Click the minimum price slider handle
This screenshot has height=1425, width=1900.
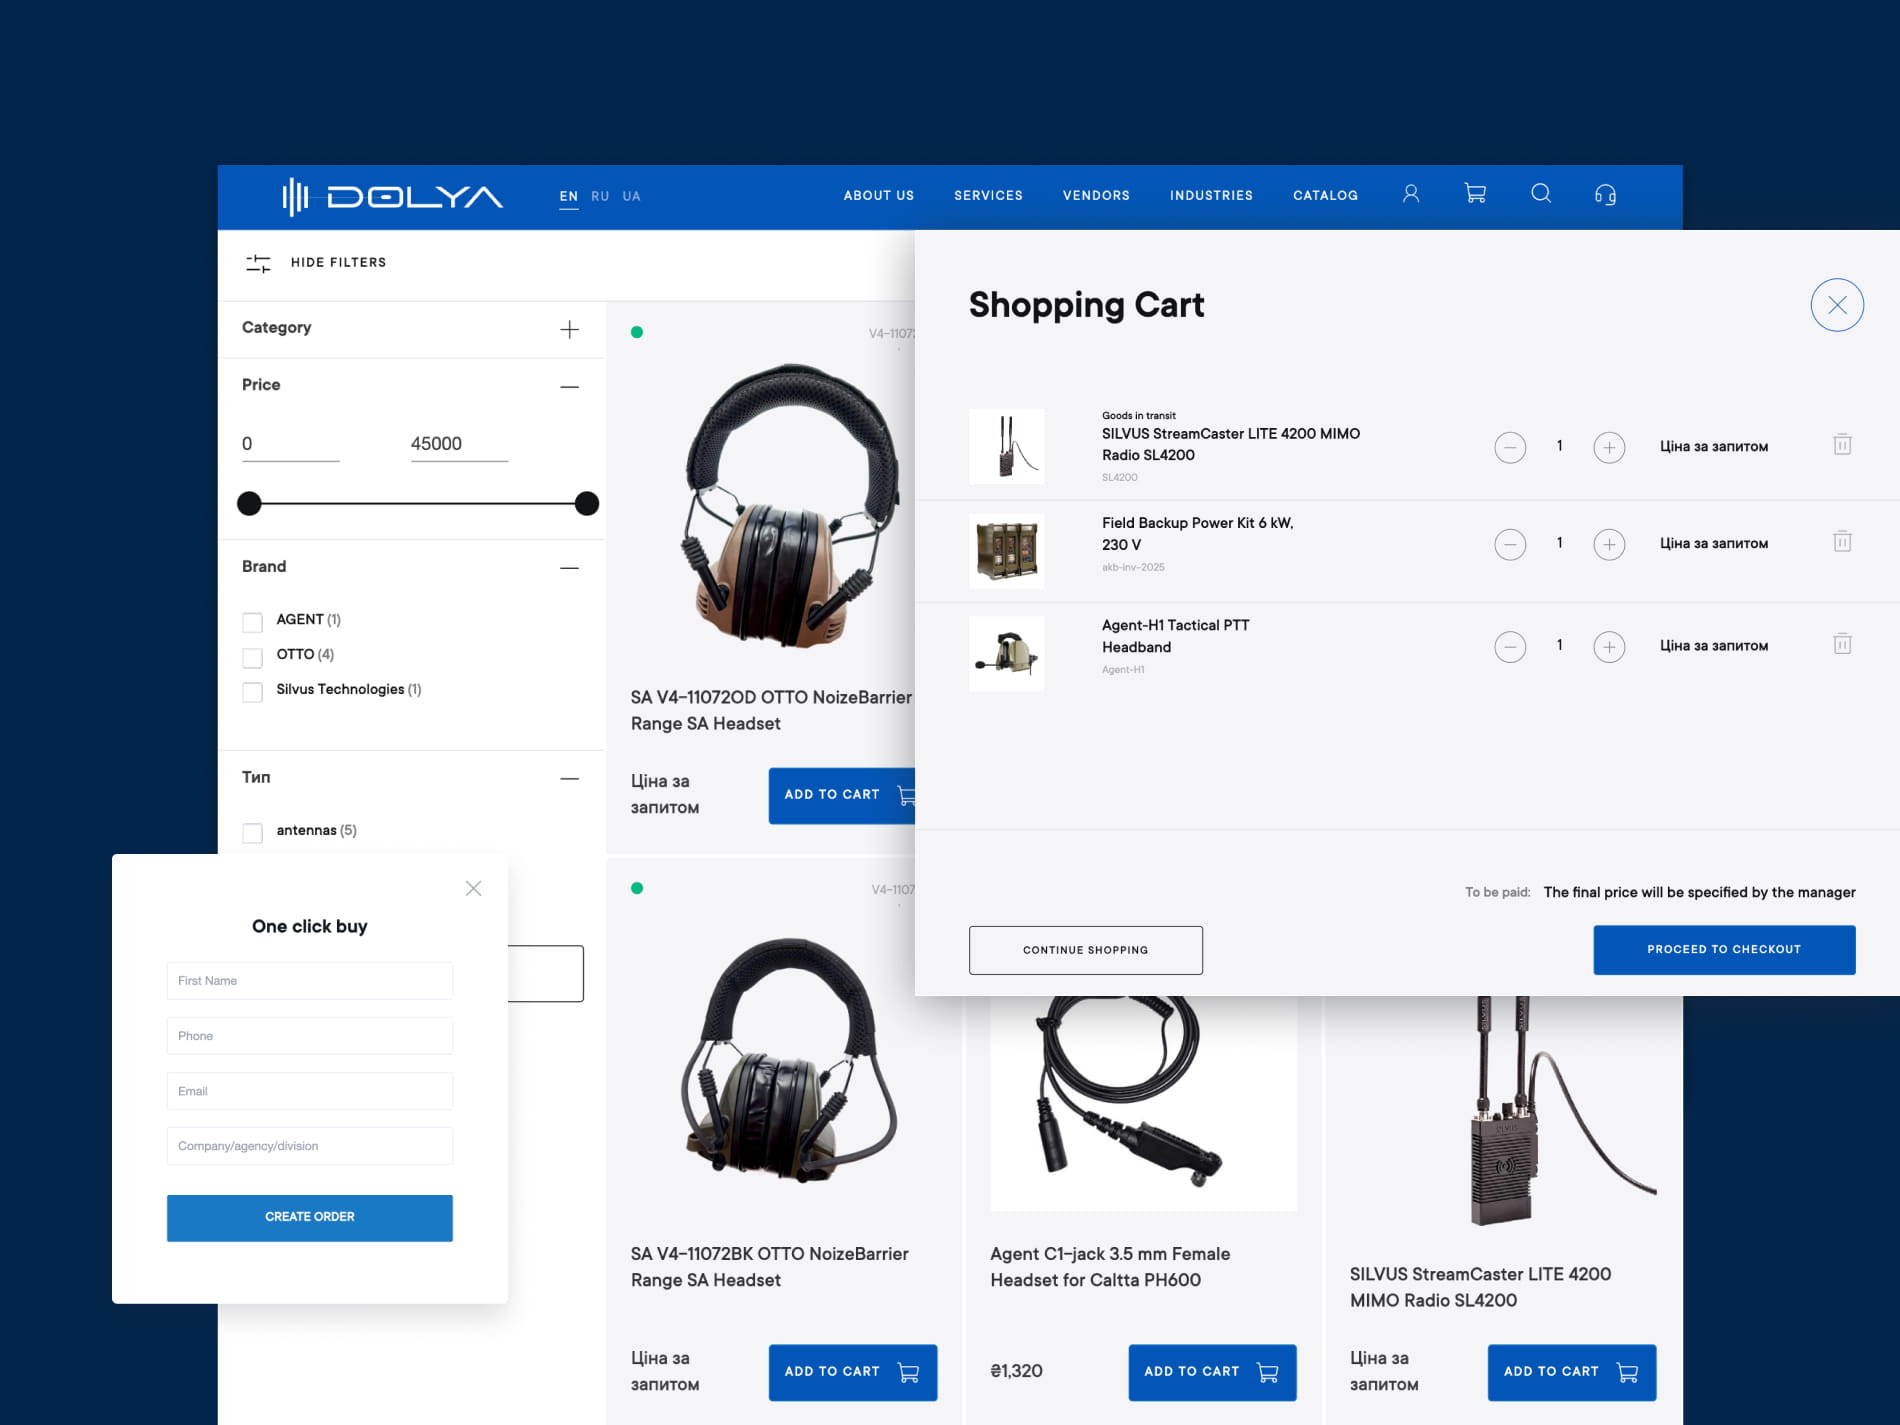click(249, 503)
